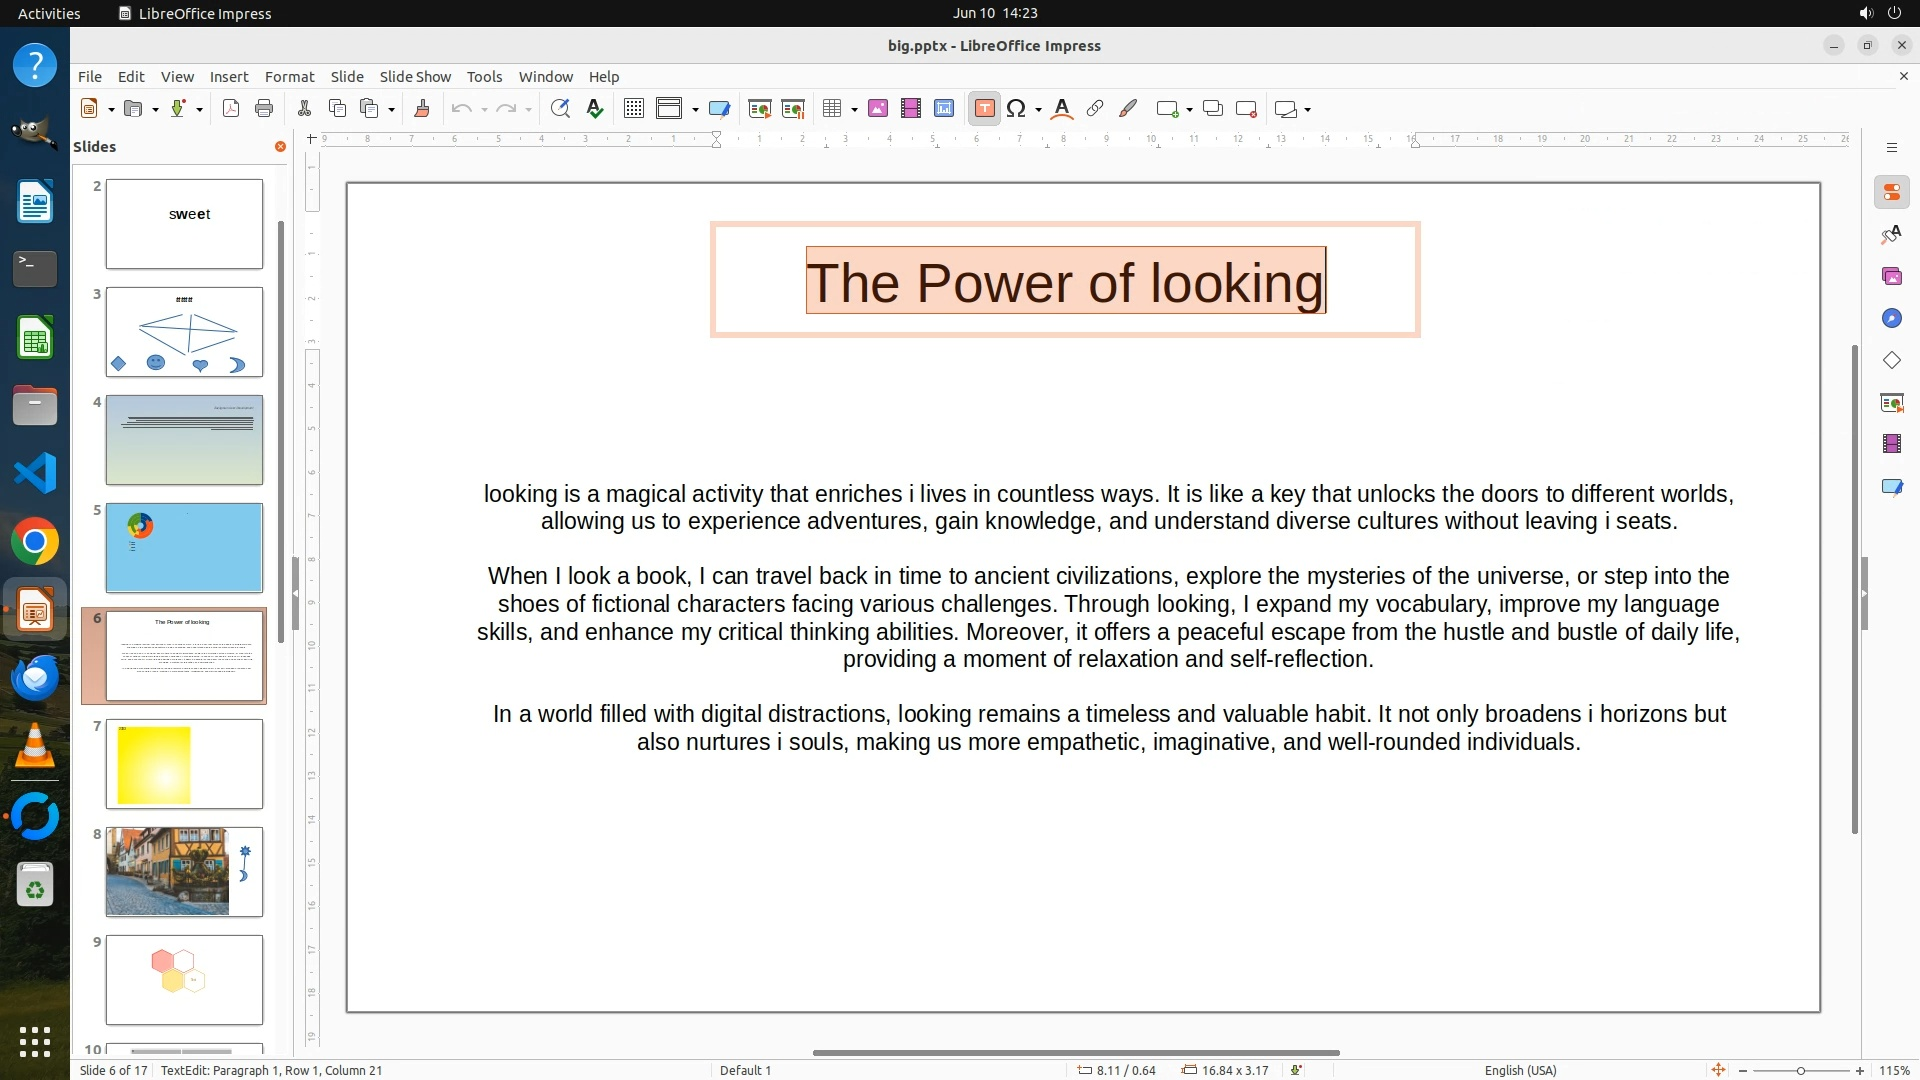The height and width of the screenshot is (1080, 1920).
Task: Open Display Views dropdown arrow
Action: tap(695, 109)
